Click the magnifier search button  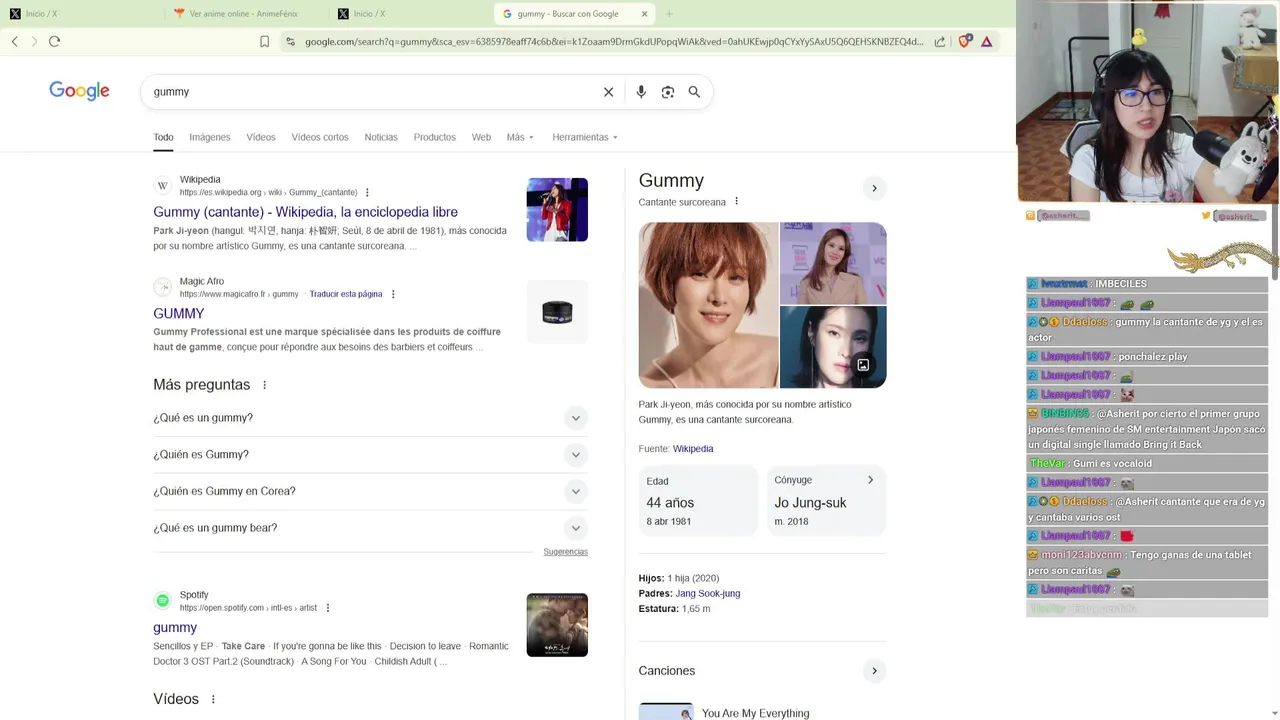click(694, 92)
